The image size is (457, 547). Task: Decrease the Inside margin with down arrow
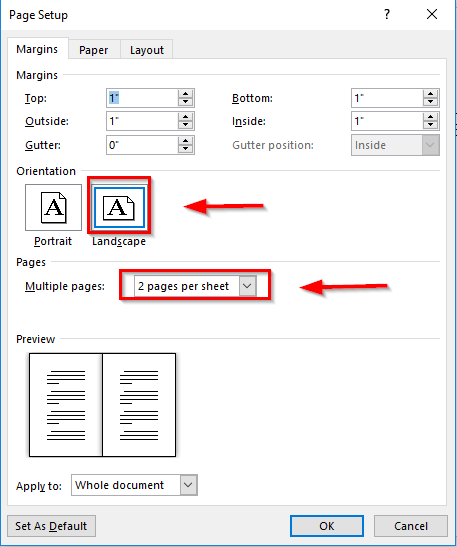click(430, 125)
